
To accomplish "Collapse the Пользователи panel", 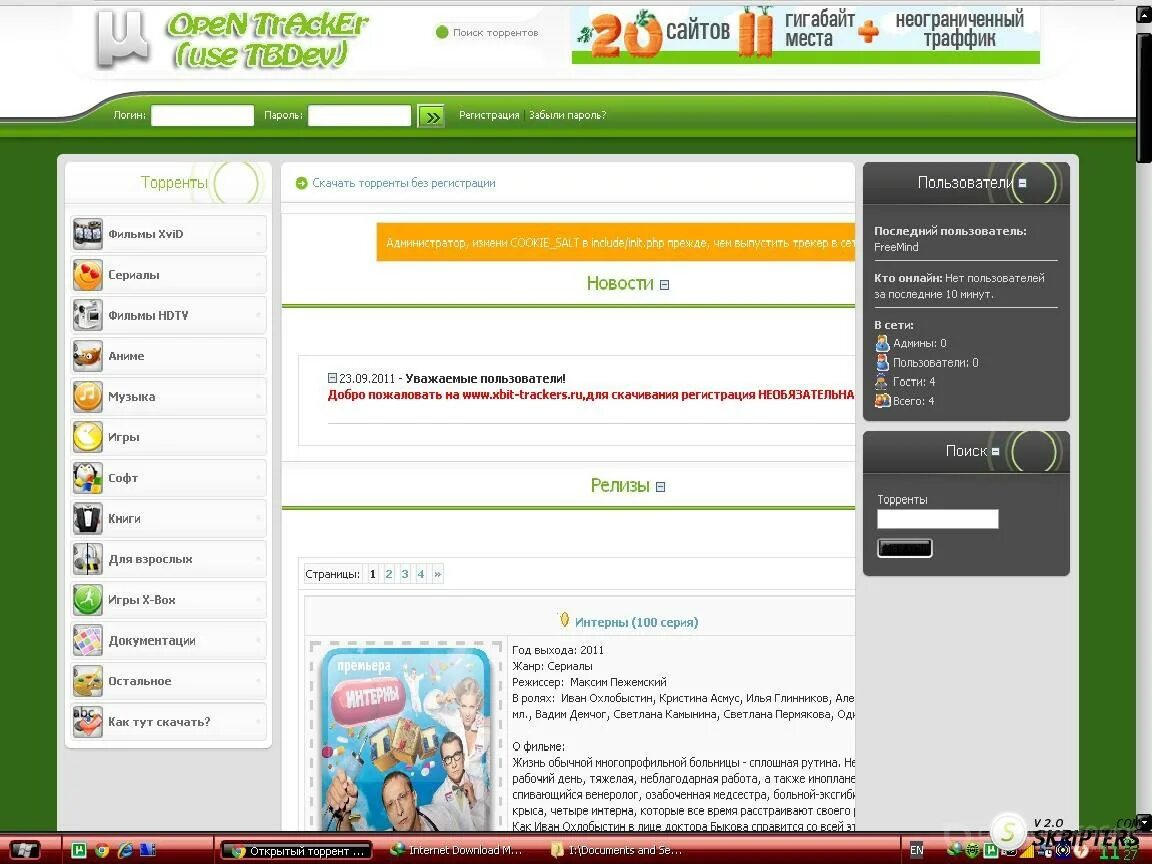I will click(1021, 183).
